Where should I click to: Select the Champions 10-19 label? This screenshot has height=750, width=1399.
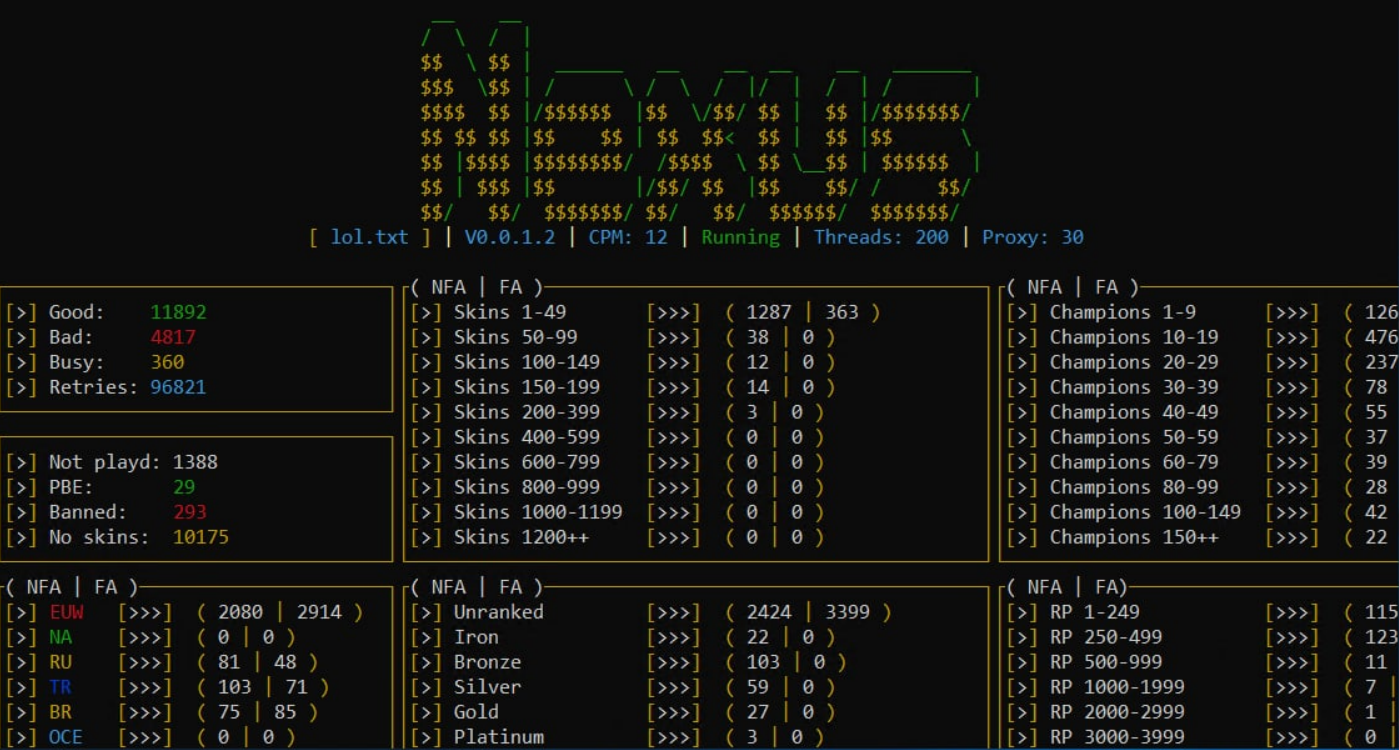click(x=1134, y=337)
